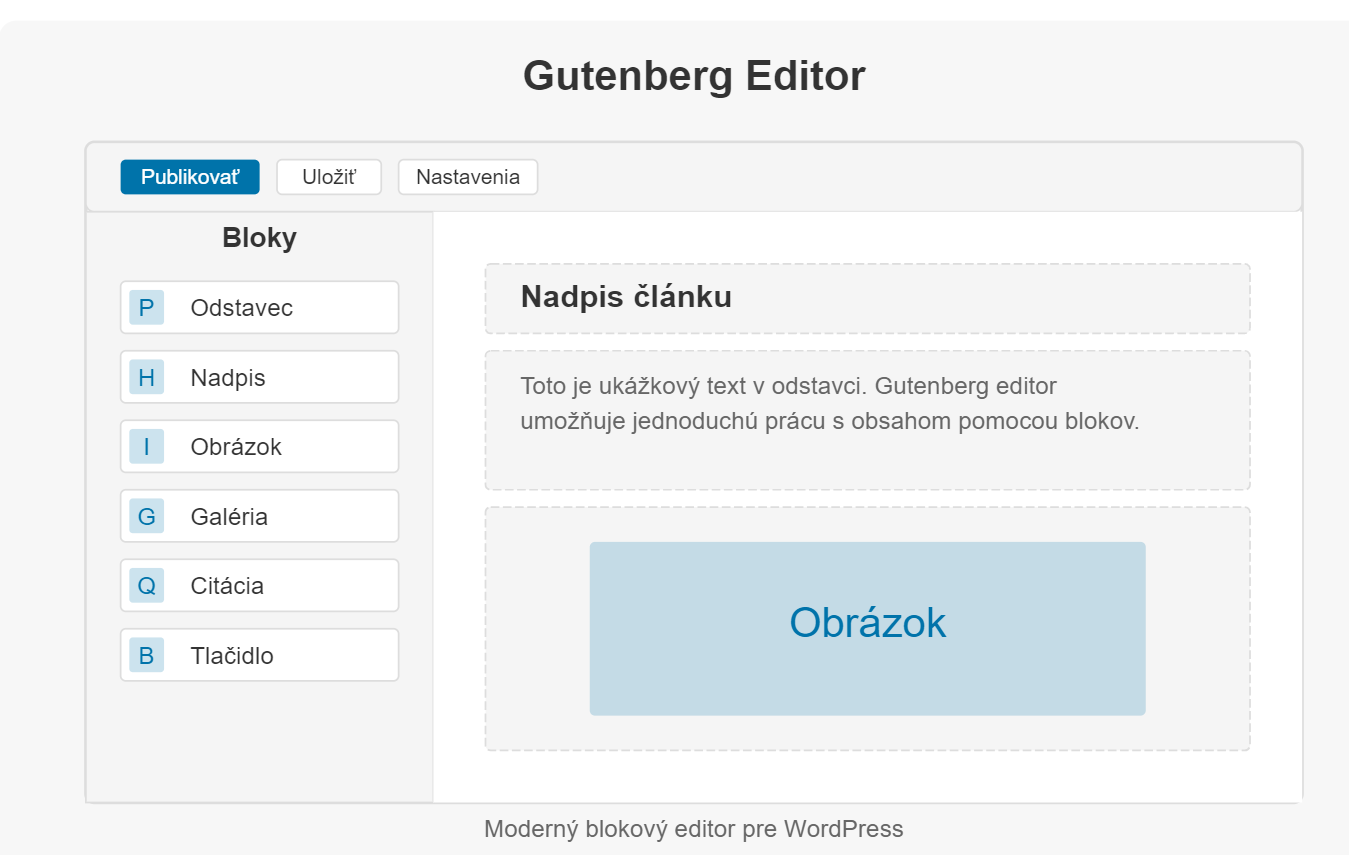Click the B button block icon
Image resolution: width=1349 pixels, height=855 pixels.
pos(146,655)
